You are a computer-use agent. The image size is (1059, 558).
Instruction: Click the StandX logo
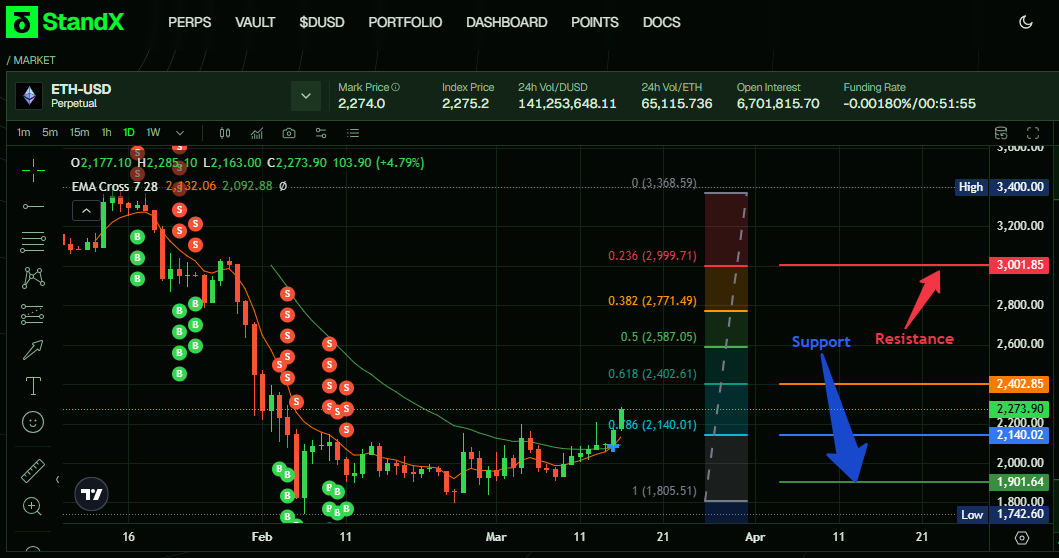(x=66, y=22)
